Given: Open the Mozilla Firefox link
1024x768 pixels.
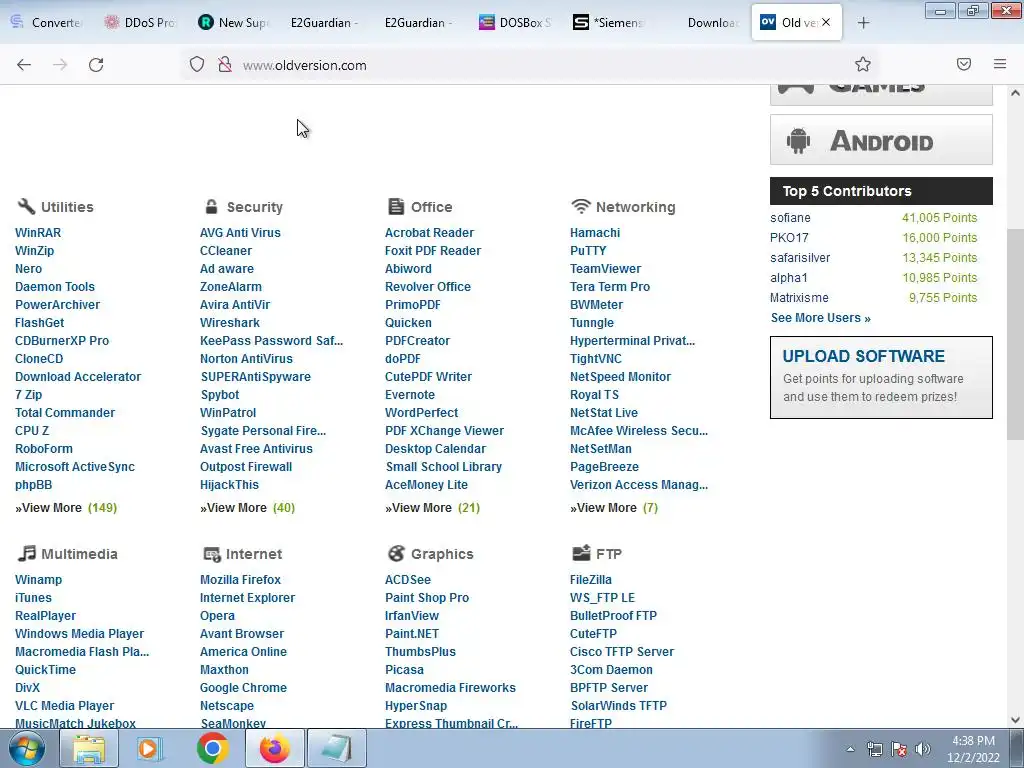Looking at the screenshot, I should [x=240, y=580].
